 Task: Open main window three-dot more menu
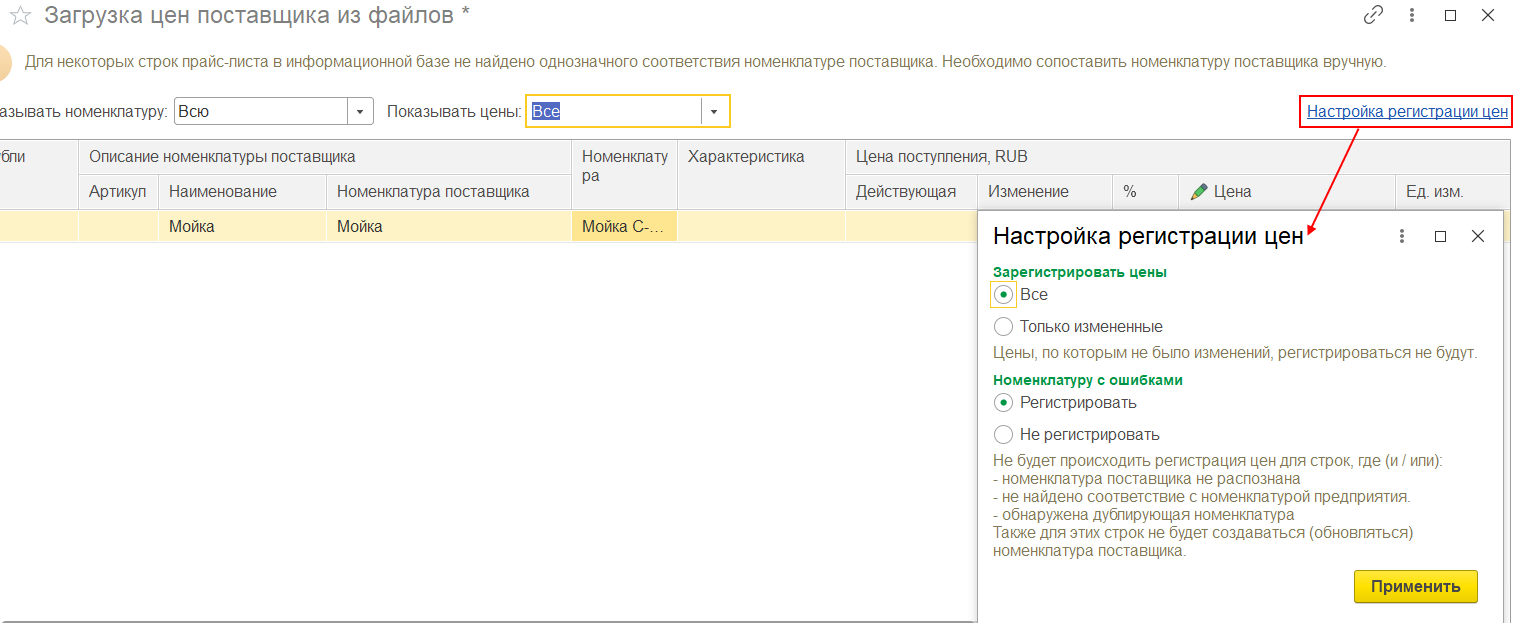pyautogui.click(x=1411, y=15)
